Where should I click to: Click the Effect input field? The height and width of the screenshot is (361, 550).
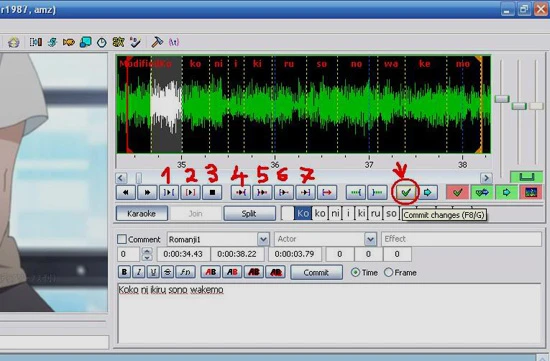point(462,239)
